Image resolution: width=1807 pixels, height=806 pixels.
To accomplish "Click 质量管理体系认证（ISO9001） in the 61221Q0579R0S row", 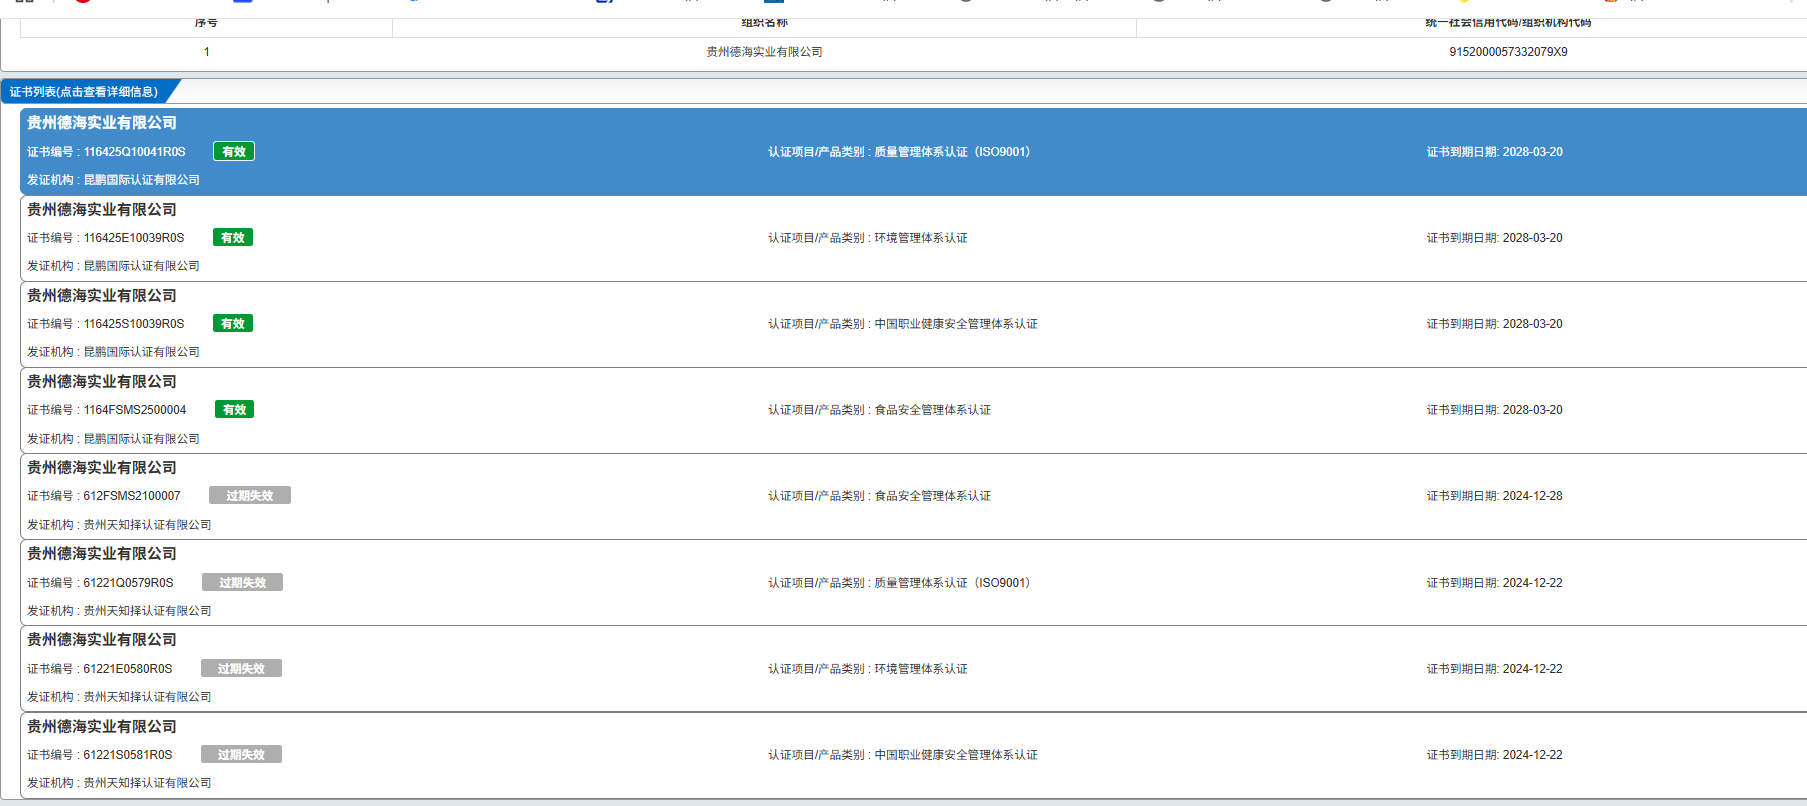I will (952, 583).
